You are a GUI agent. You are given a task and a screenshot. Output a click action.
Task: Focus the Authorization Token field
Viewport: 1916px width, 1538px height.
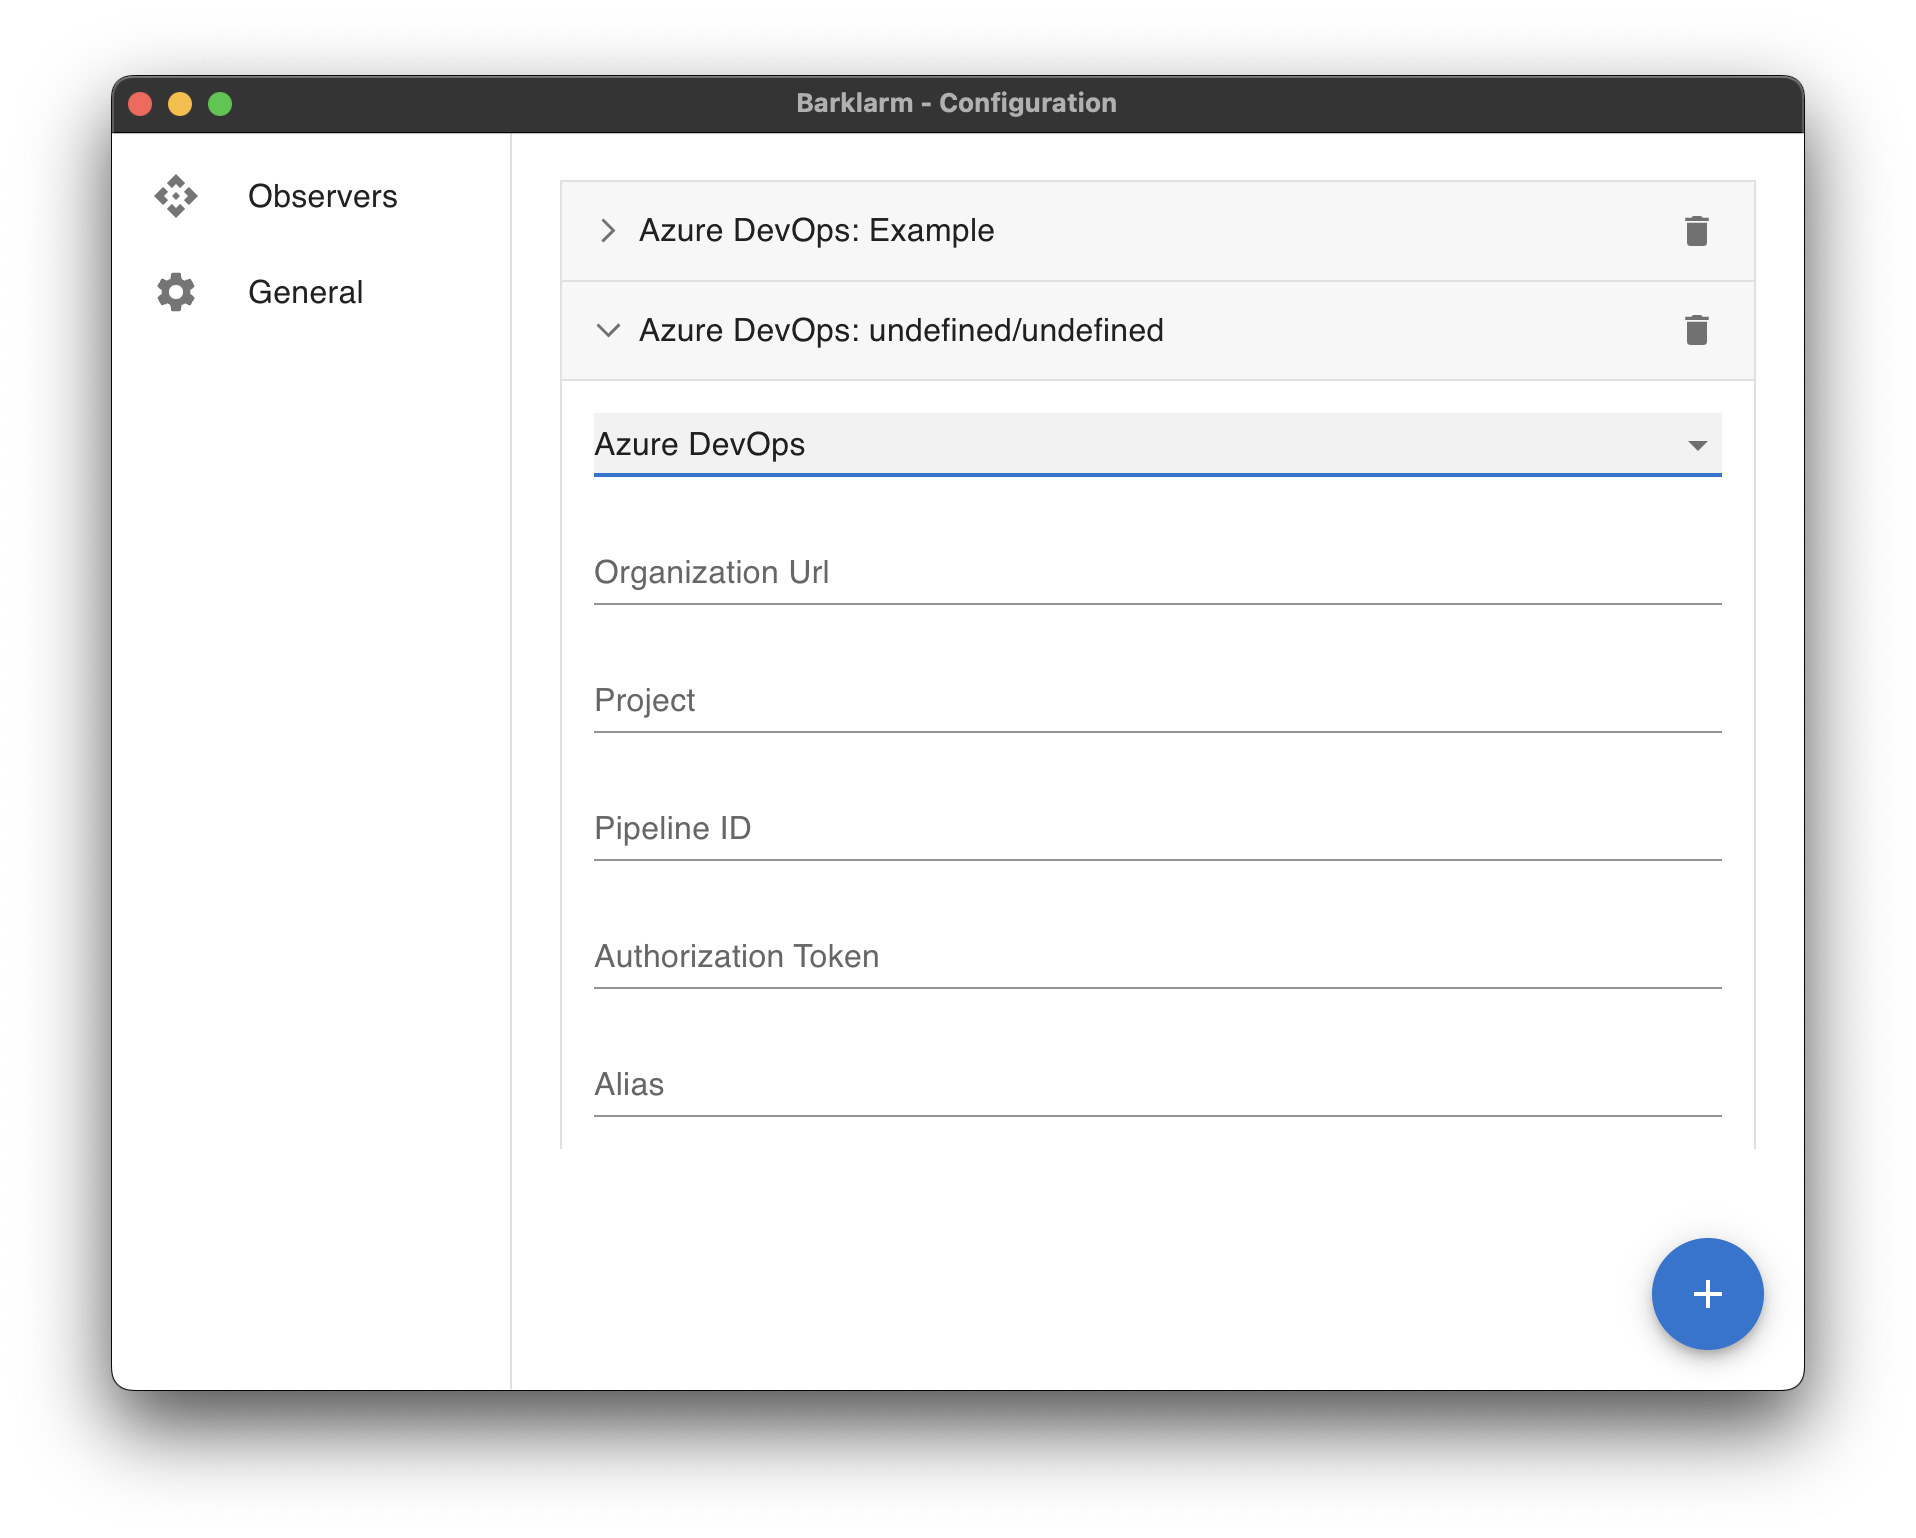coord(1157,957)
